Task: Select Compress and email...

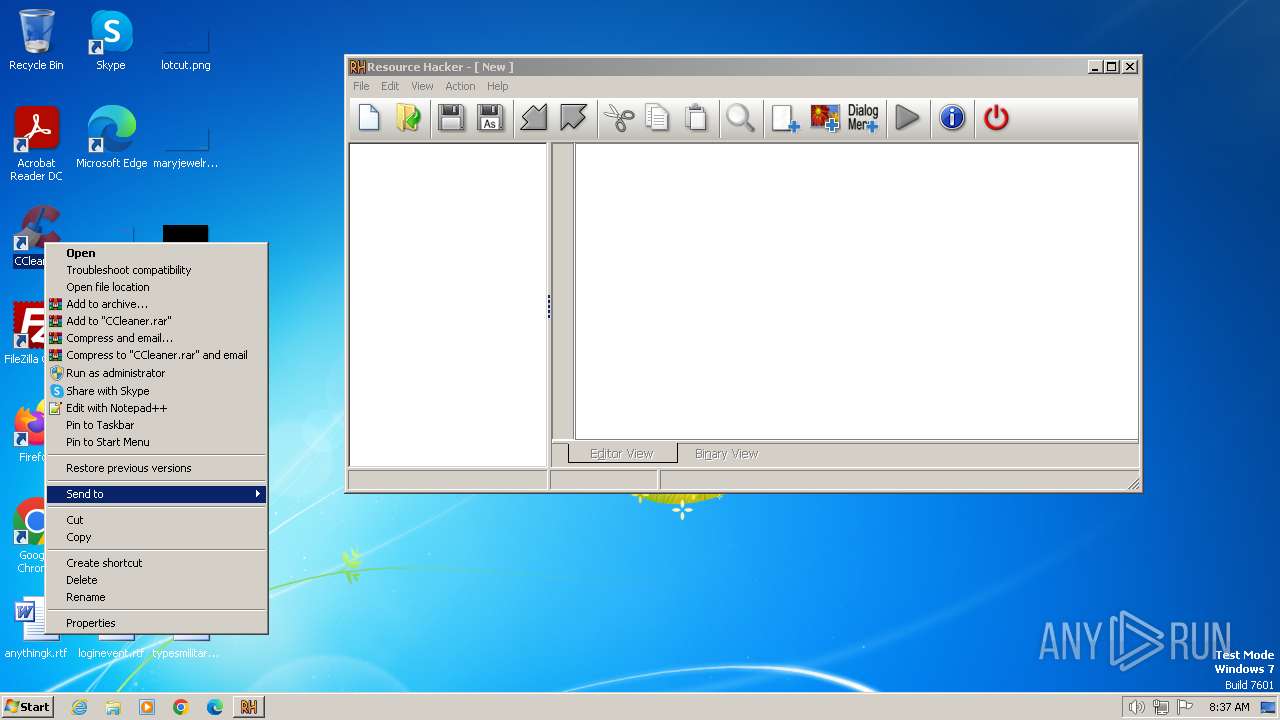Action: 156,338
